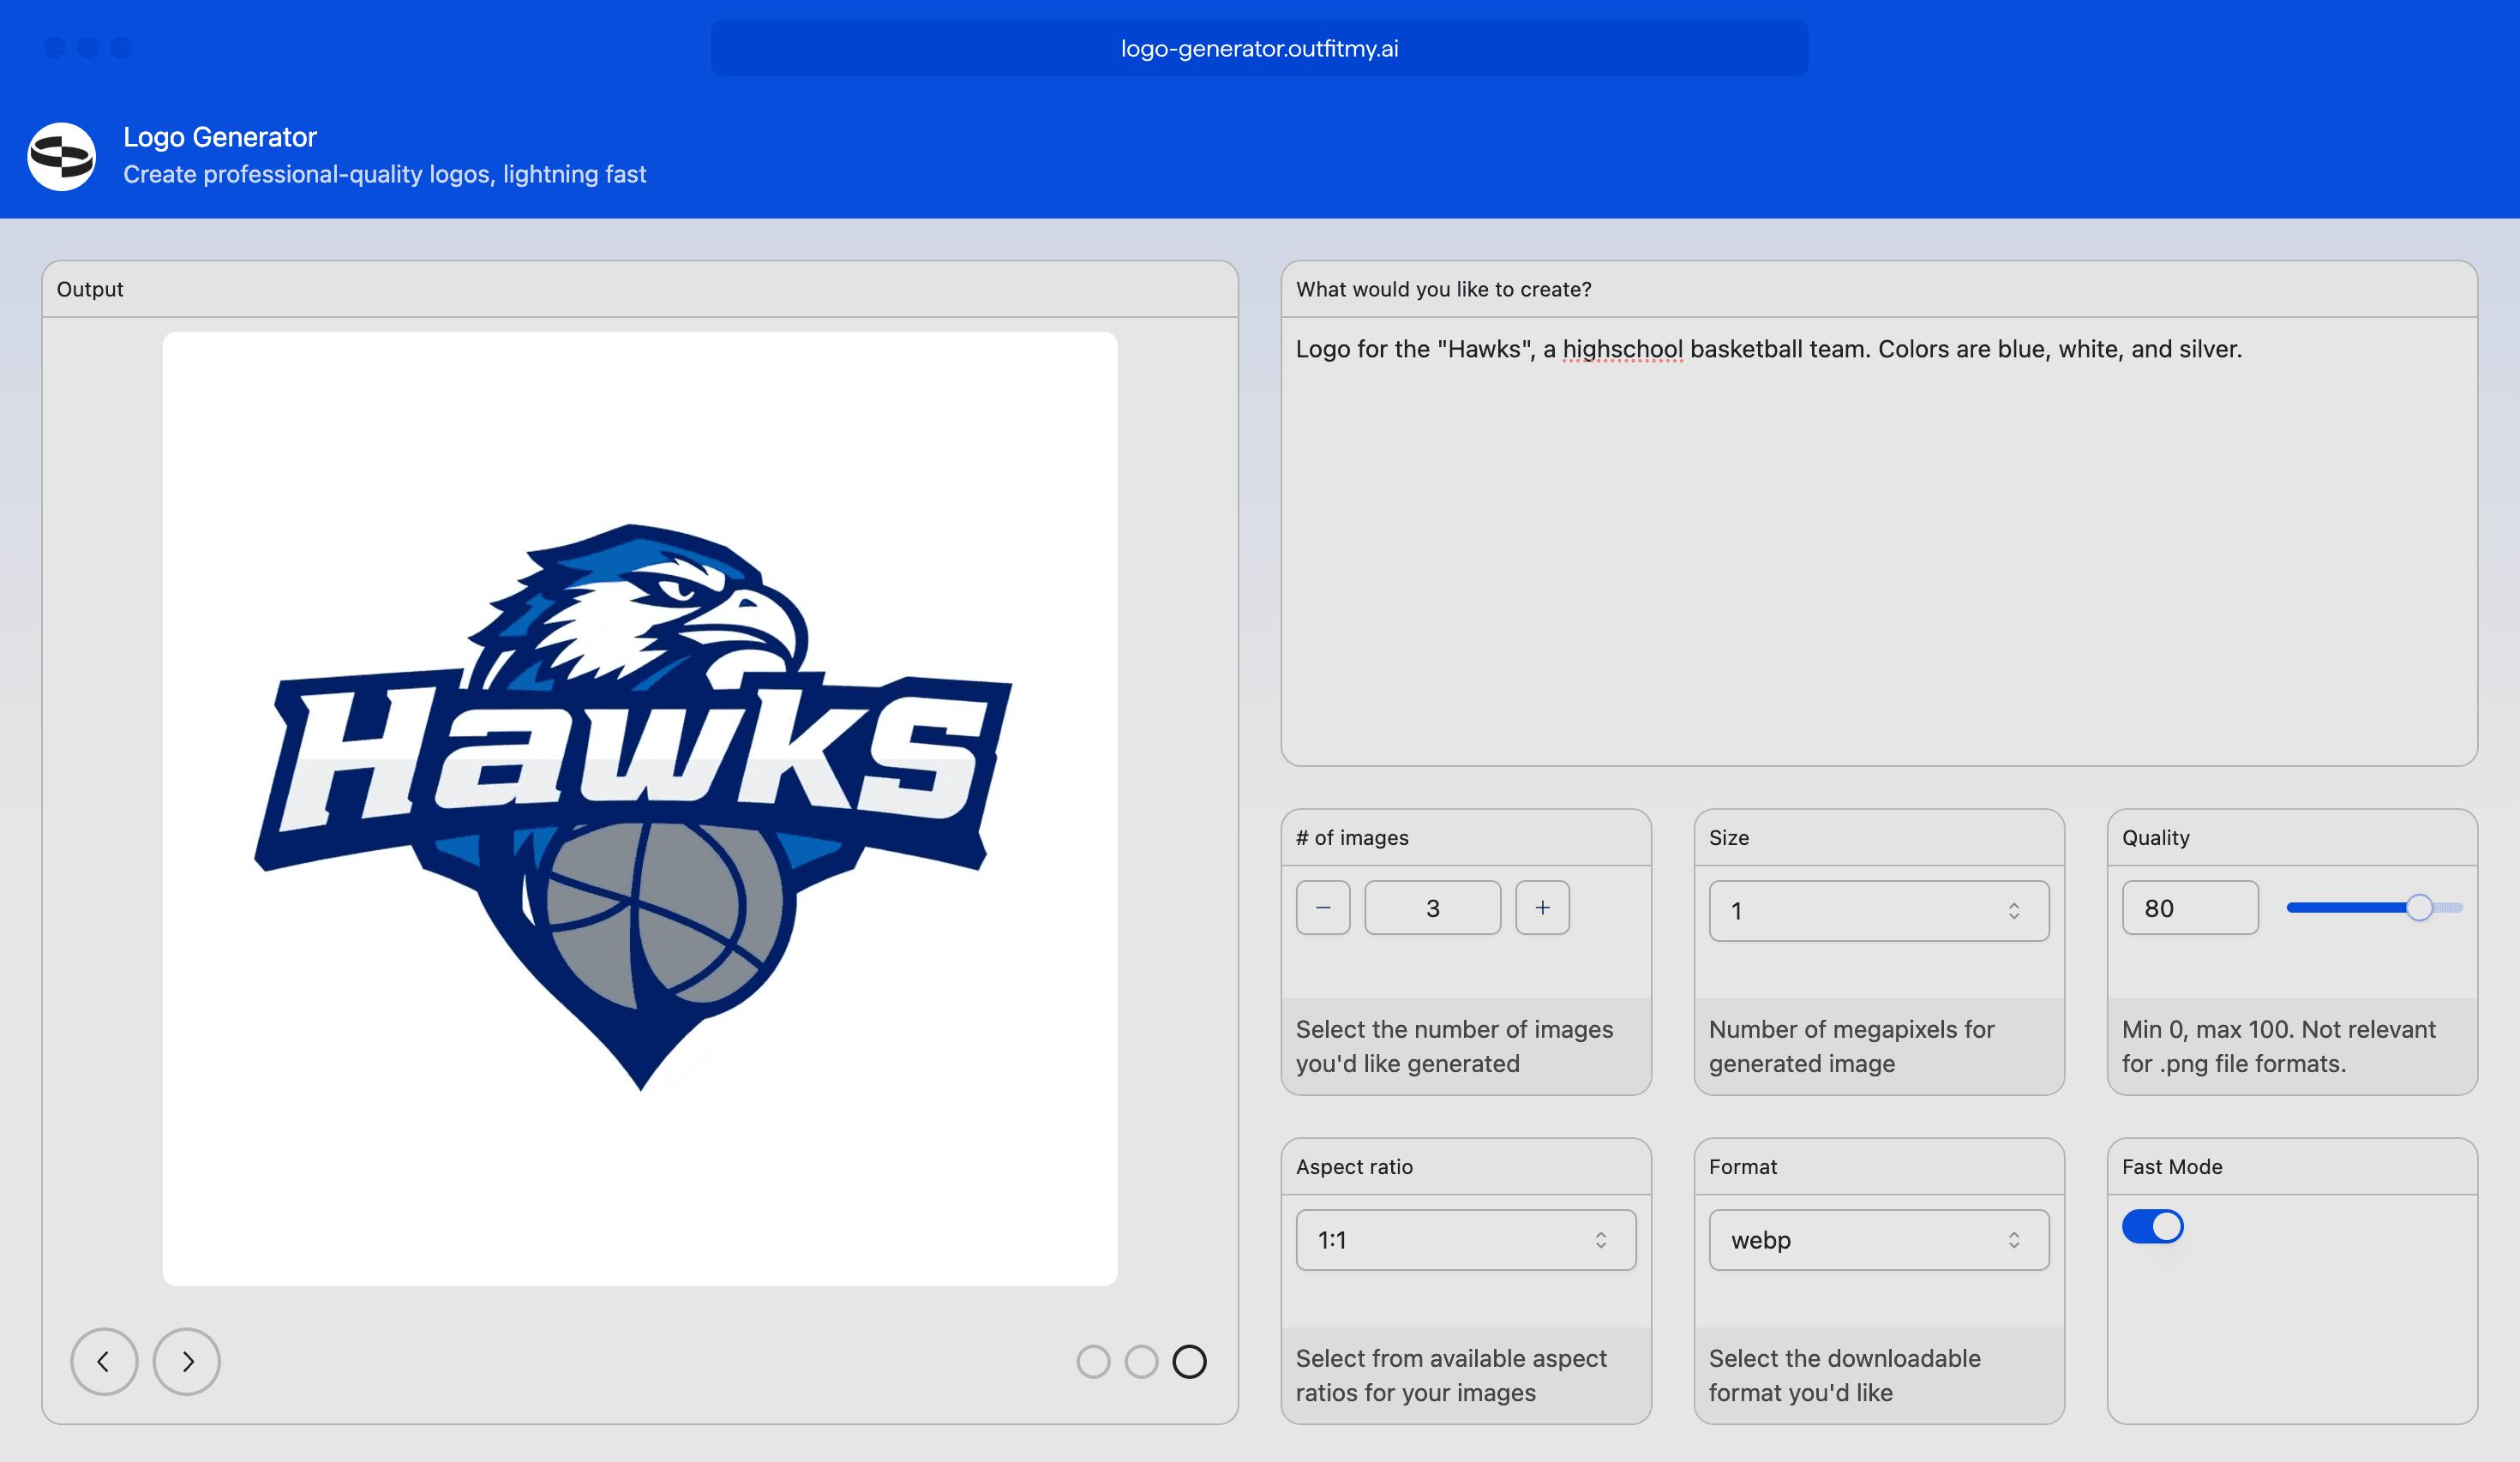Click the 'What would you like to create?' header
The image size is (2520, 1462).
1442,289
